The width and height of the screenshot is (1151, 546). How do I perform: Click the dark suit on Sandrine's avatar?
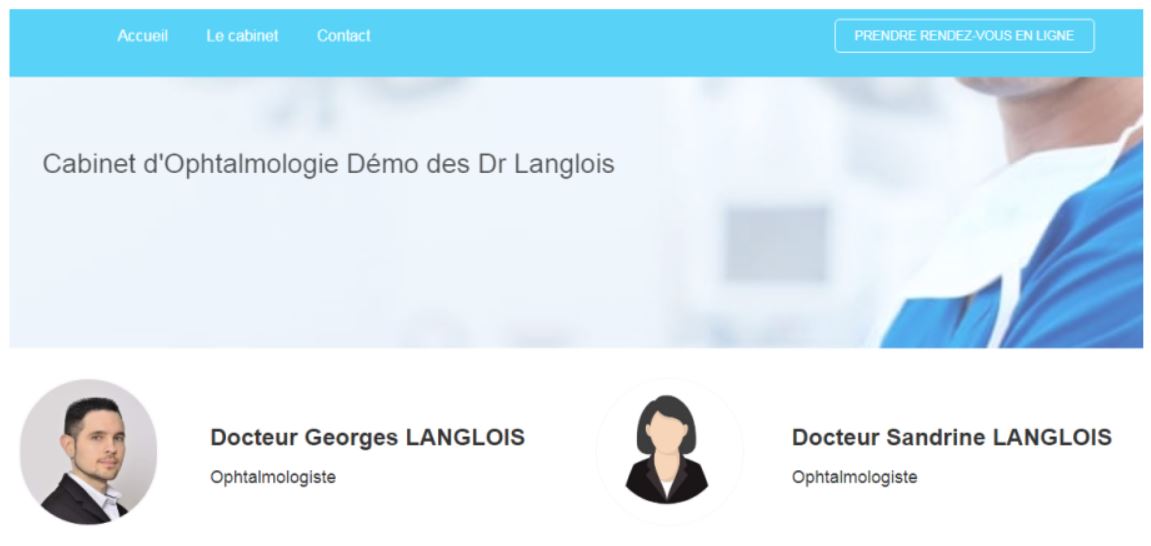coord(667,486)
